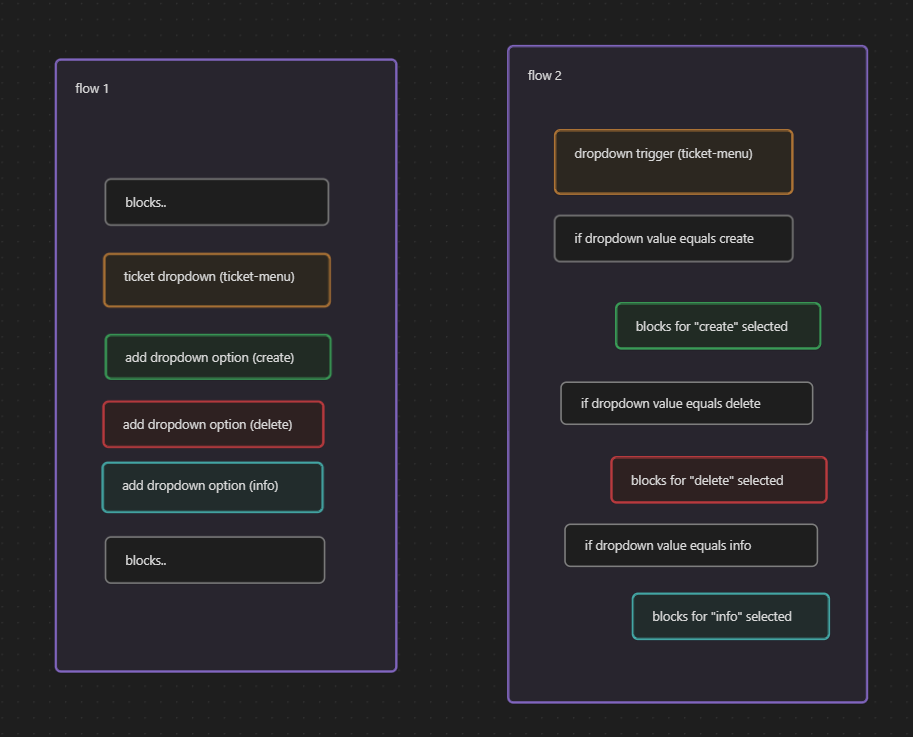This screenshot has height=737, width=913.
Task: Select the first "blocks.." node in flow 1
Action: click(217, 202)
